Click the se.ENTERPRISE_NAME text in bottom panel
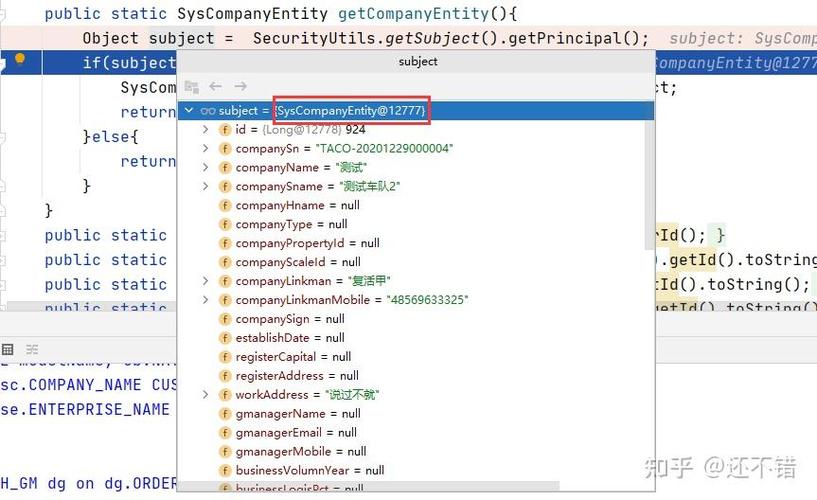The height and width of the screenshot is (500, 817). (85, 409)
